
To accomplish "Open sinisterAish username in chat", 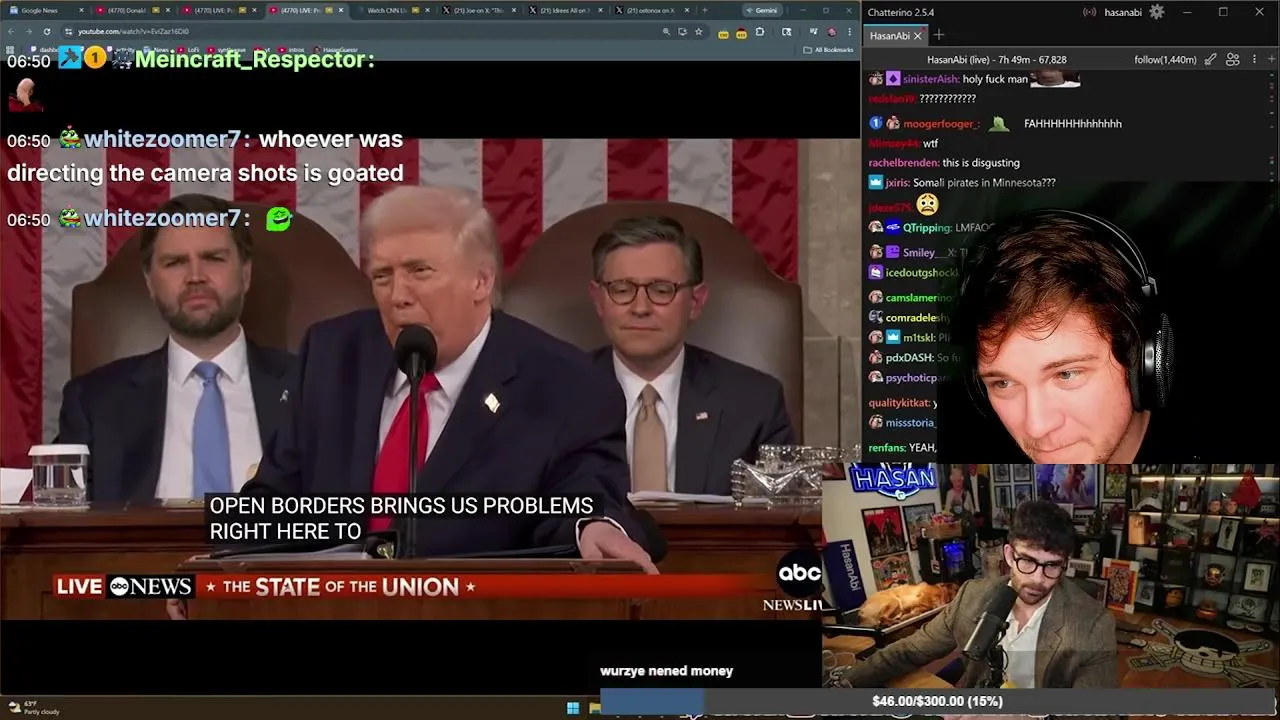I will coord(931,79).
